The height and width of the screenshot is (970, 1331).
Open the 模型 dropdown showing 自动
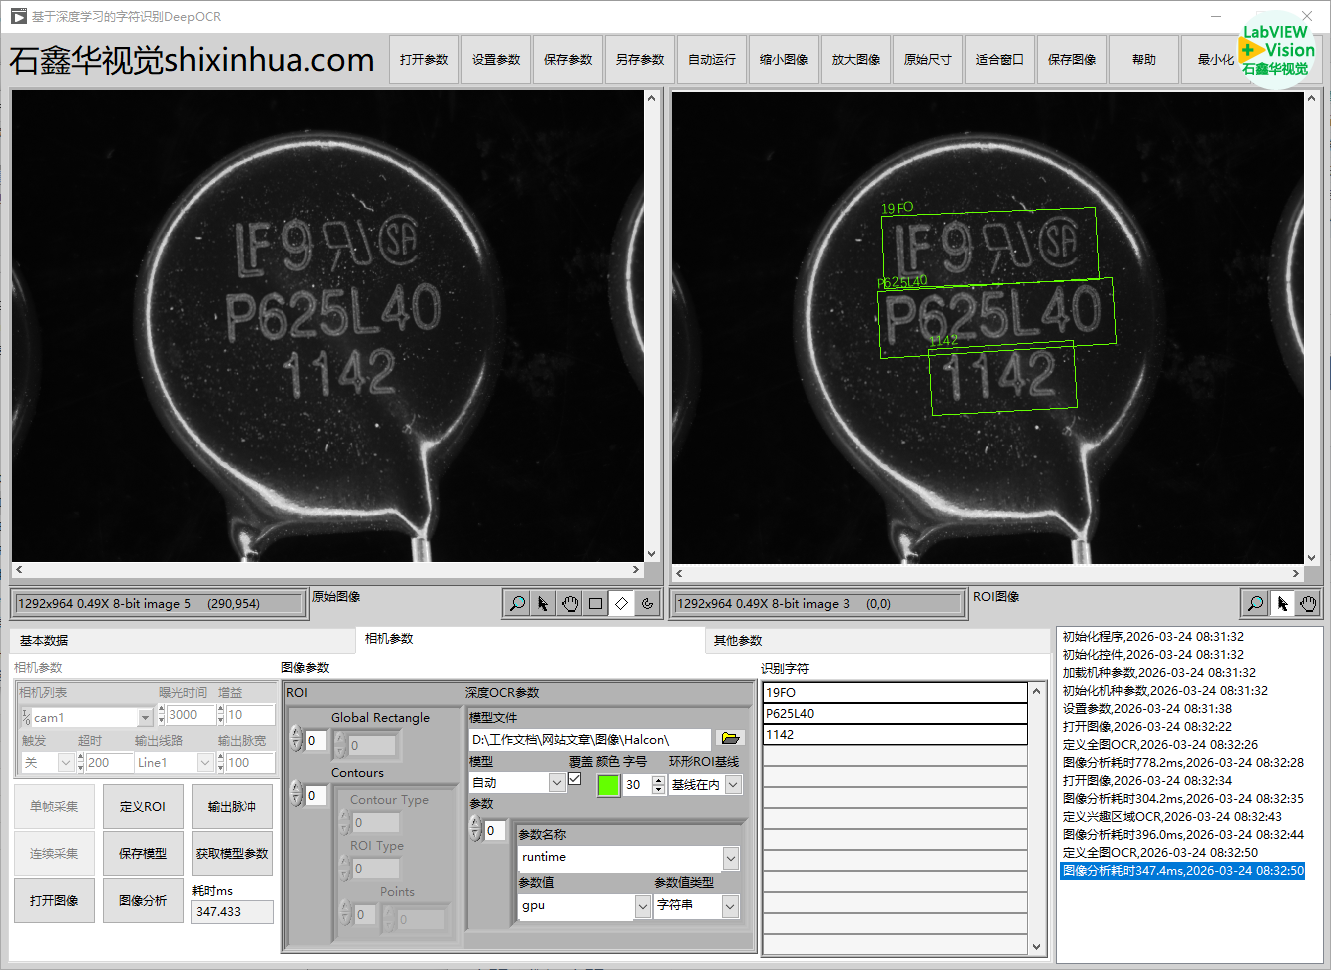(x=557, y=783)
